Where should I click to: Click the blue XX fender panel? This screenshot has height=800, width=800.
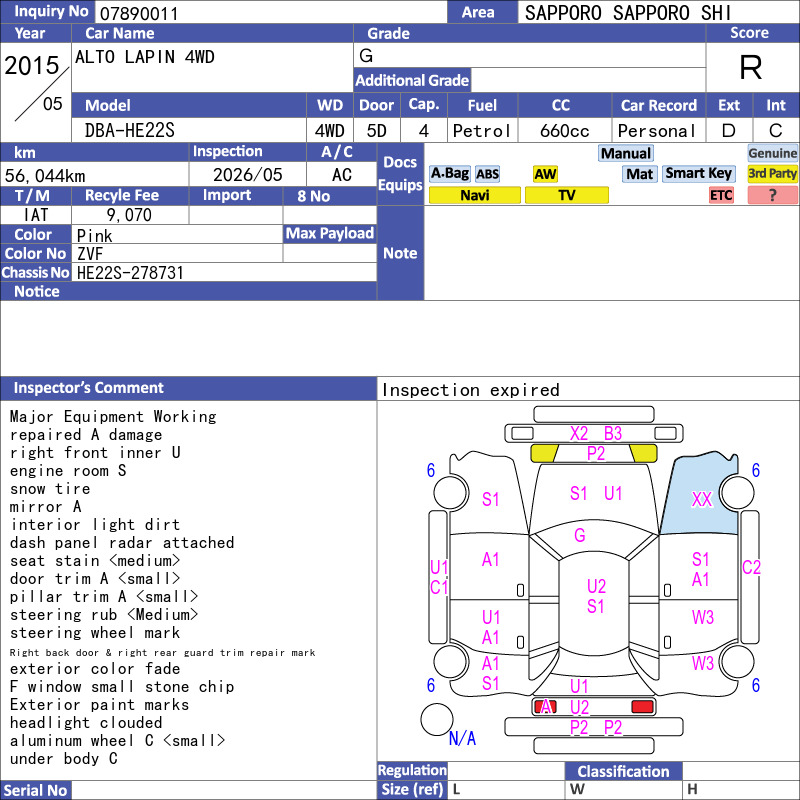(699, 497)
